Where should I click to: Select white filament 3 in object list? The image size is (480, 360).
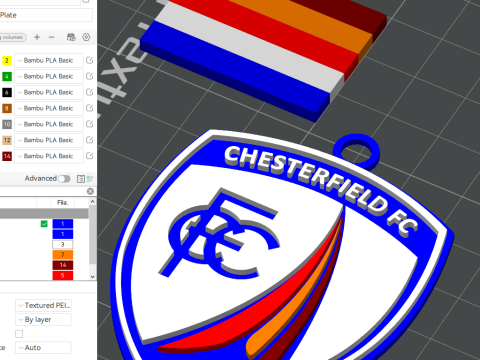click(x=63, y=244)
